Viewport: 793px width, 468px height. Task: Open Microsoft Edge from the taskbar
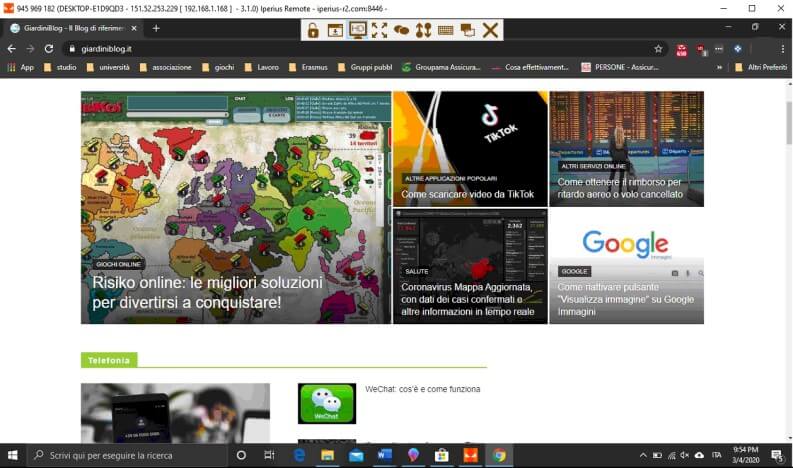[299, 455]
